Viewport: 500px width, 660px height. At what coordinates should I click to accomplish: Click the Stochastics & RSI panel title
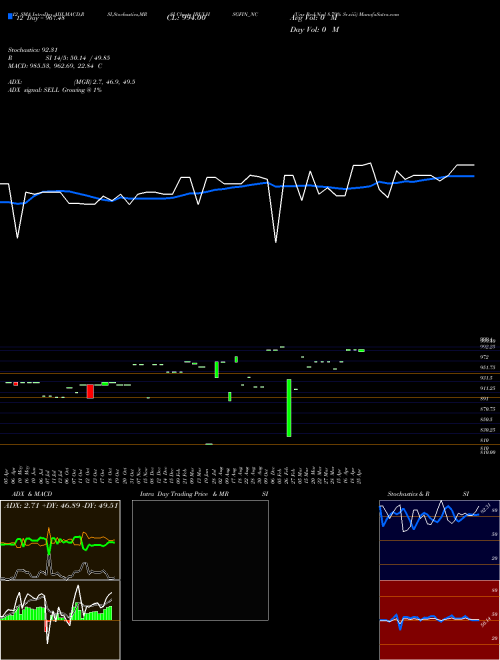point(428,494)
